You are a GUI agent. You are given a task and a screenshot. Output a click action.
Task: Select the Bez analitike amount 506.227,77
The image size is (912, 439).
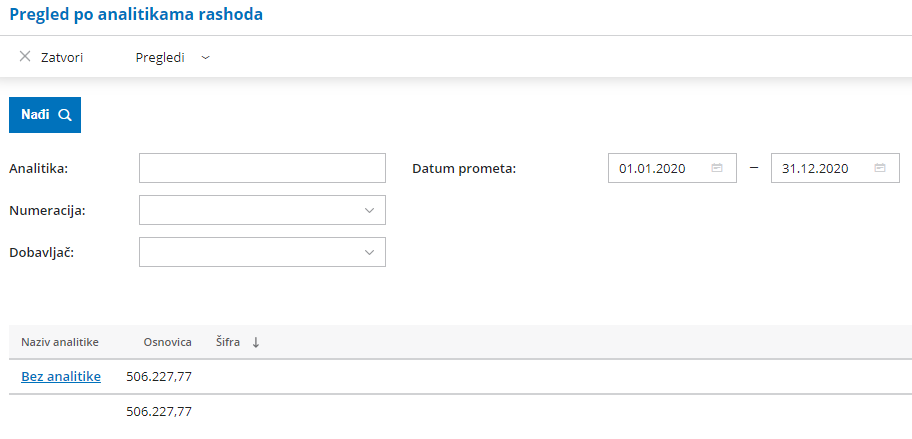(x=159, y=377)
